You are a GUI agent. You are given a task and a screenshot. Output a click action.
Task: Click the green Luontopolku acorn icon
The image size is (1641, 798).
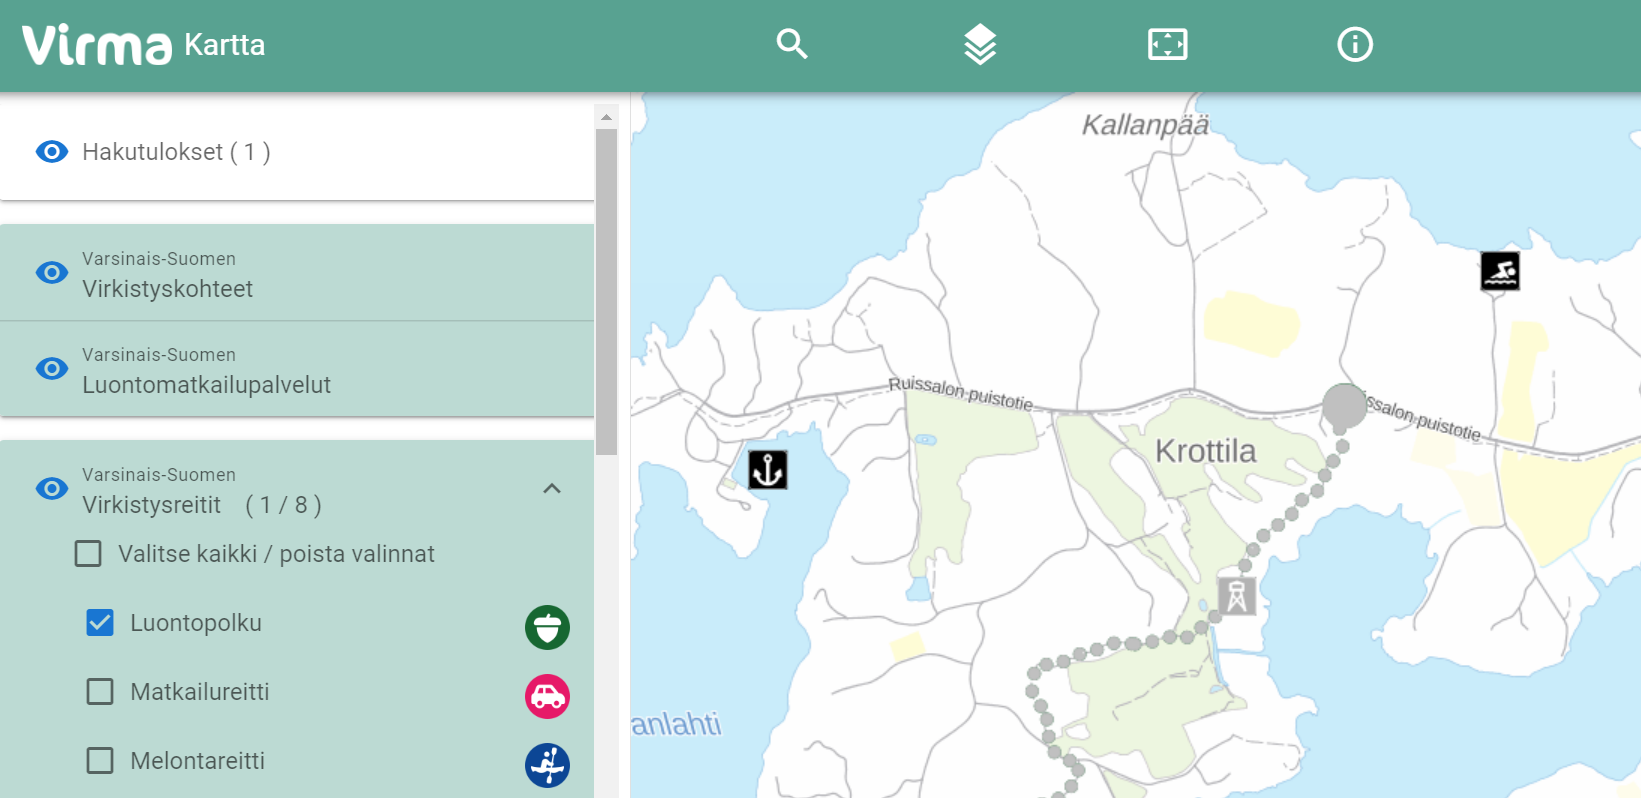coord(547,627)
